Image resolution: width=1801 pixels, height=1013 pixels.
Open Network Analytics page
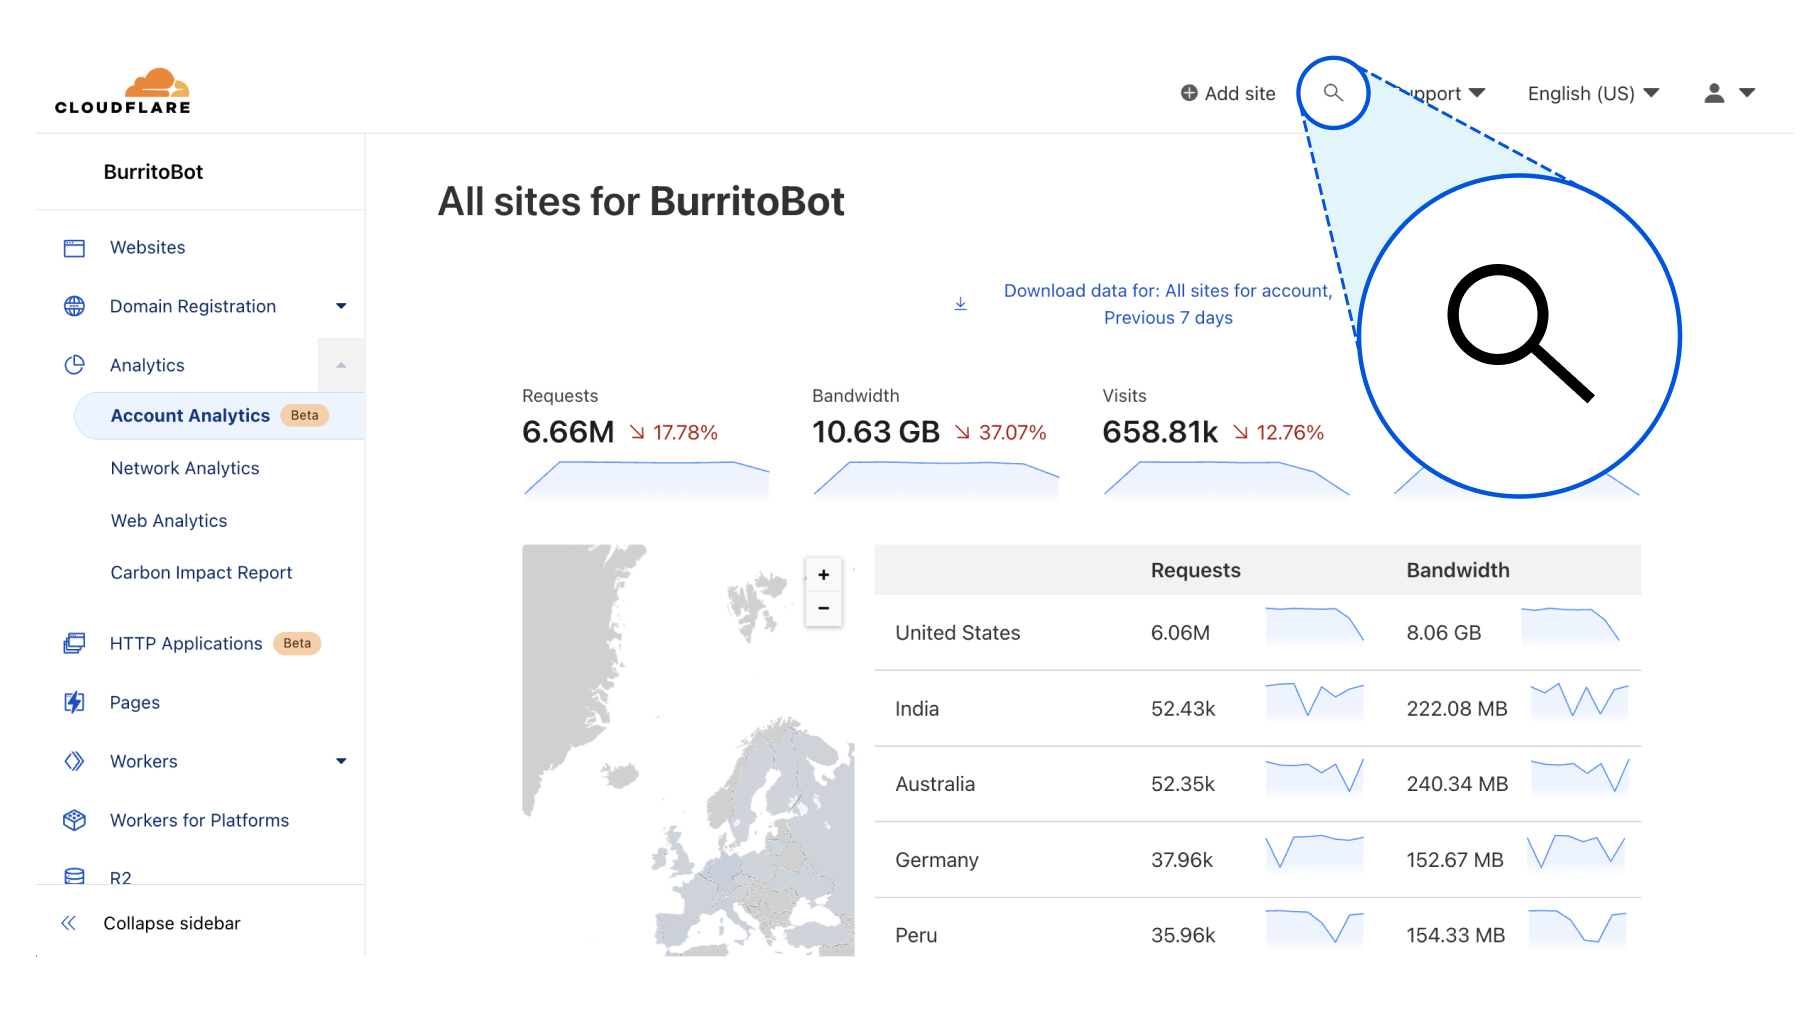pyautogui.click(x=185, y=468)
